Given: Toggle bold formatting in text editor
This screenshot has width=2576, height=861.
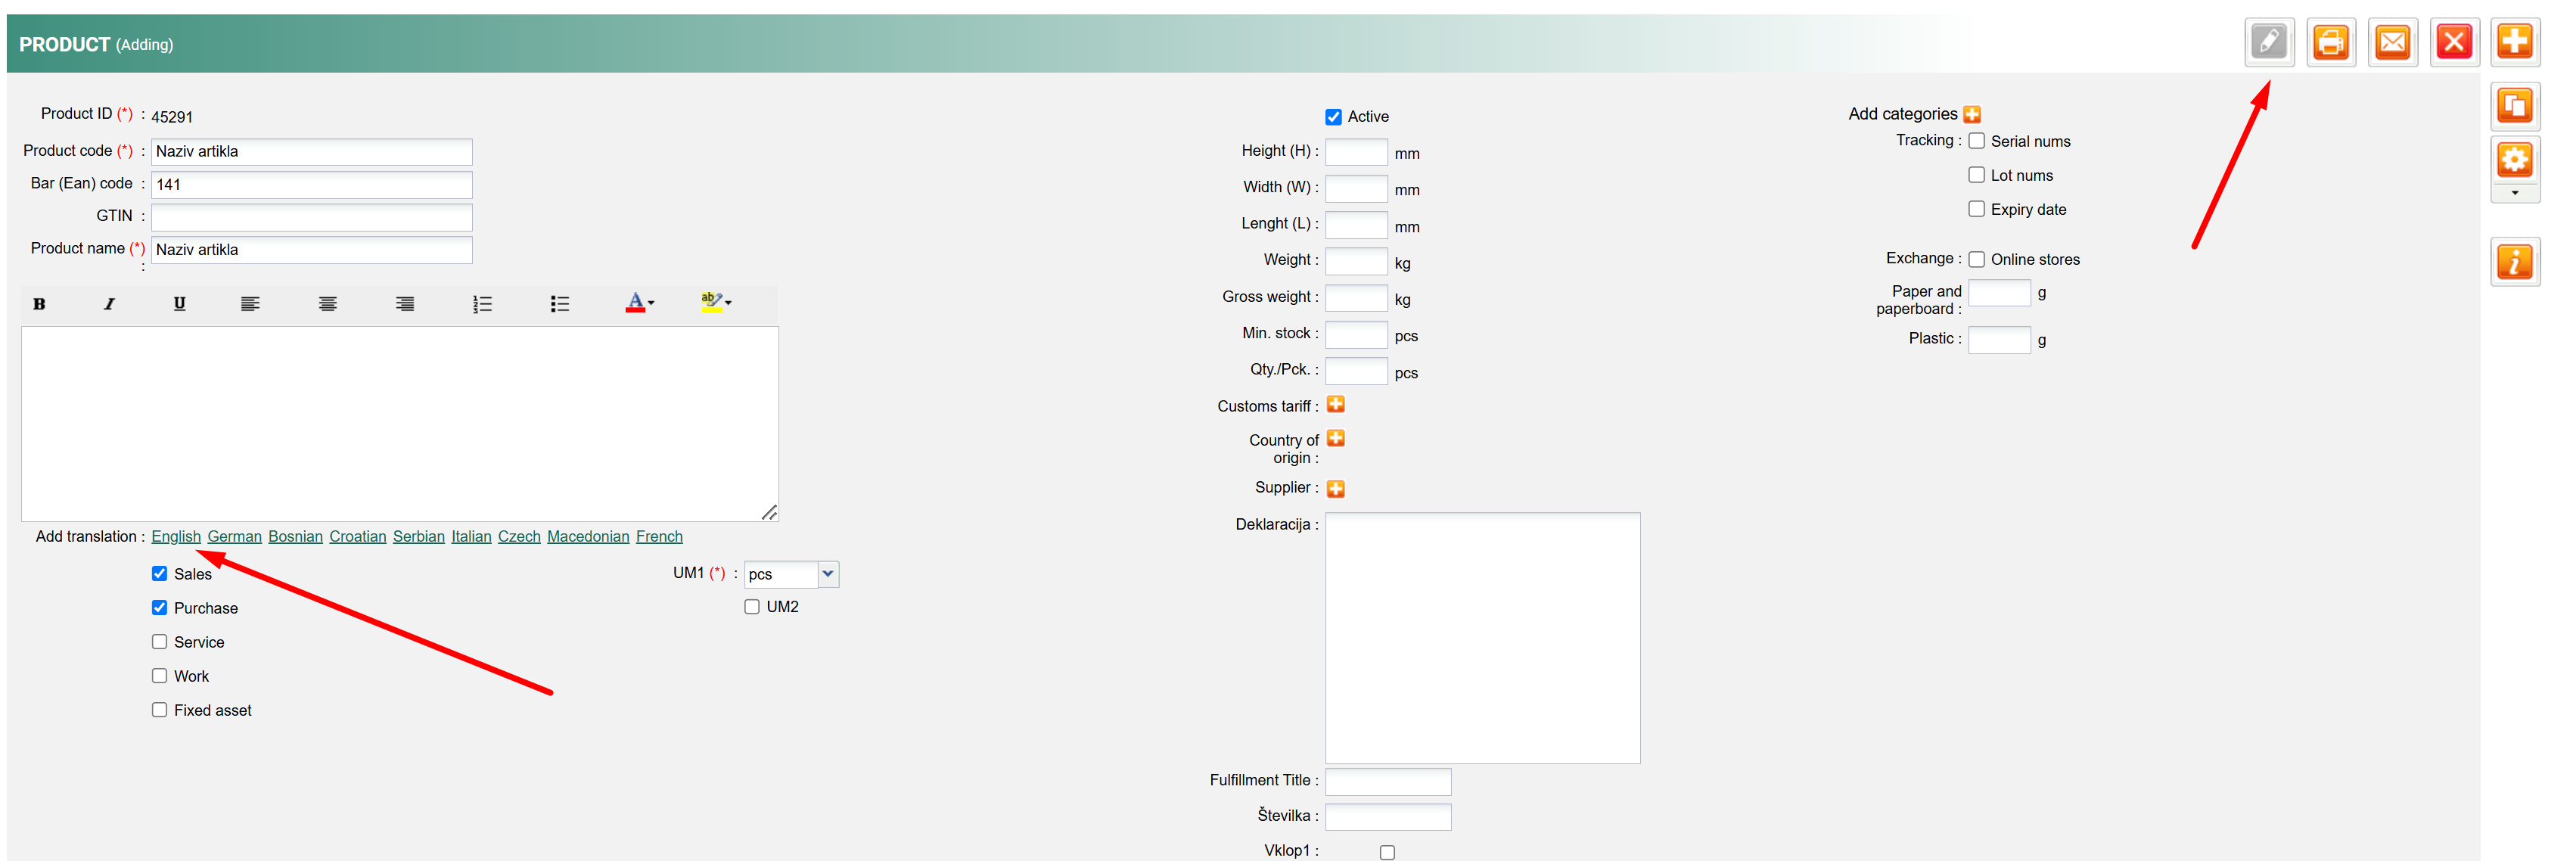Looking at the screenshot, I should pyautogui.click(x=39, y=304).
